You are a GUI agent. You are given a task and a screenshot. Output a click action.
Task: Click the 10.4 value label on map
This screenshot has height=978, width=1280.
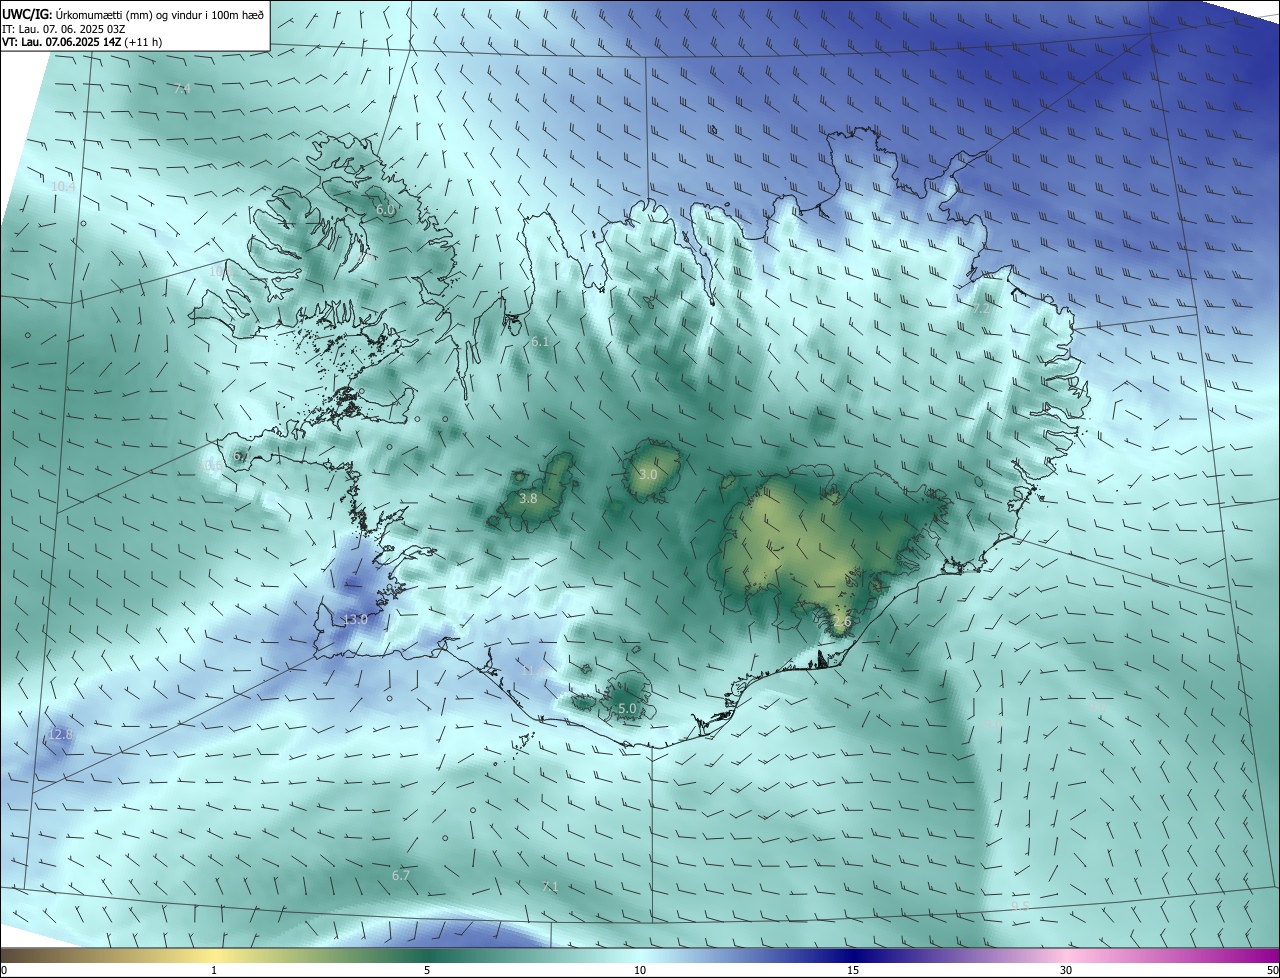63,187
